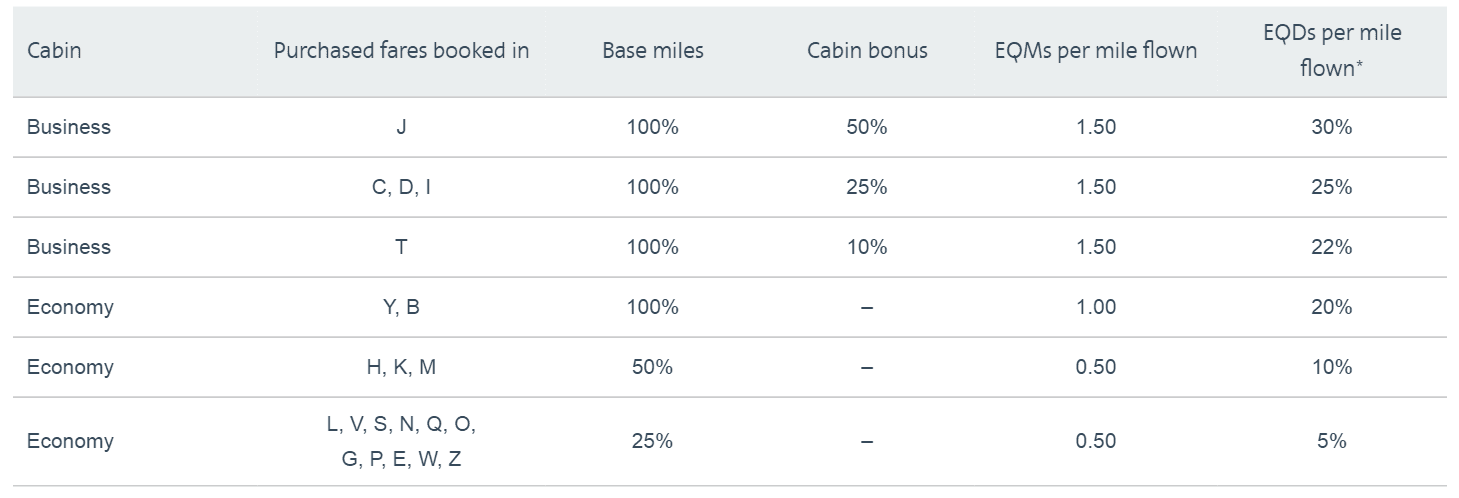Viewport: 1459px width, 498px height.
Task: Select fare class J cell
Action: click(x=401, y=127)
